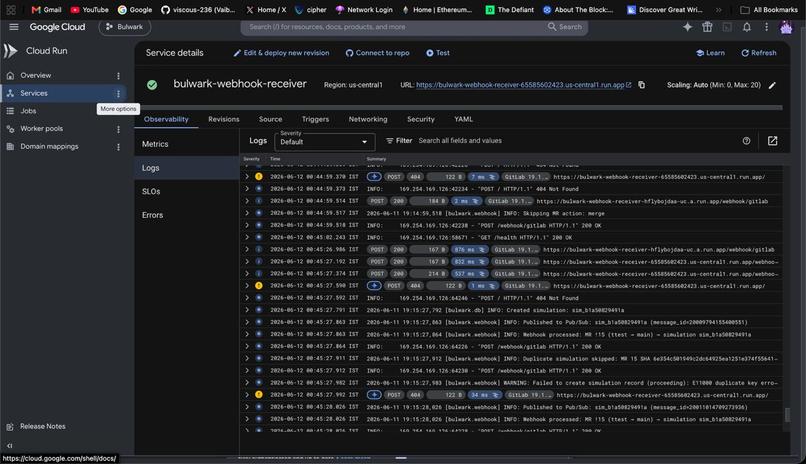Click the Cloud Run product logo
This screenshot has height=464, width=806.
click(10, 50)
